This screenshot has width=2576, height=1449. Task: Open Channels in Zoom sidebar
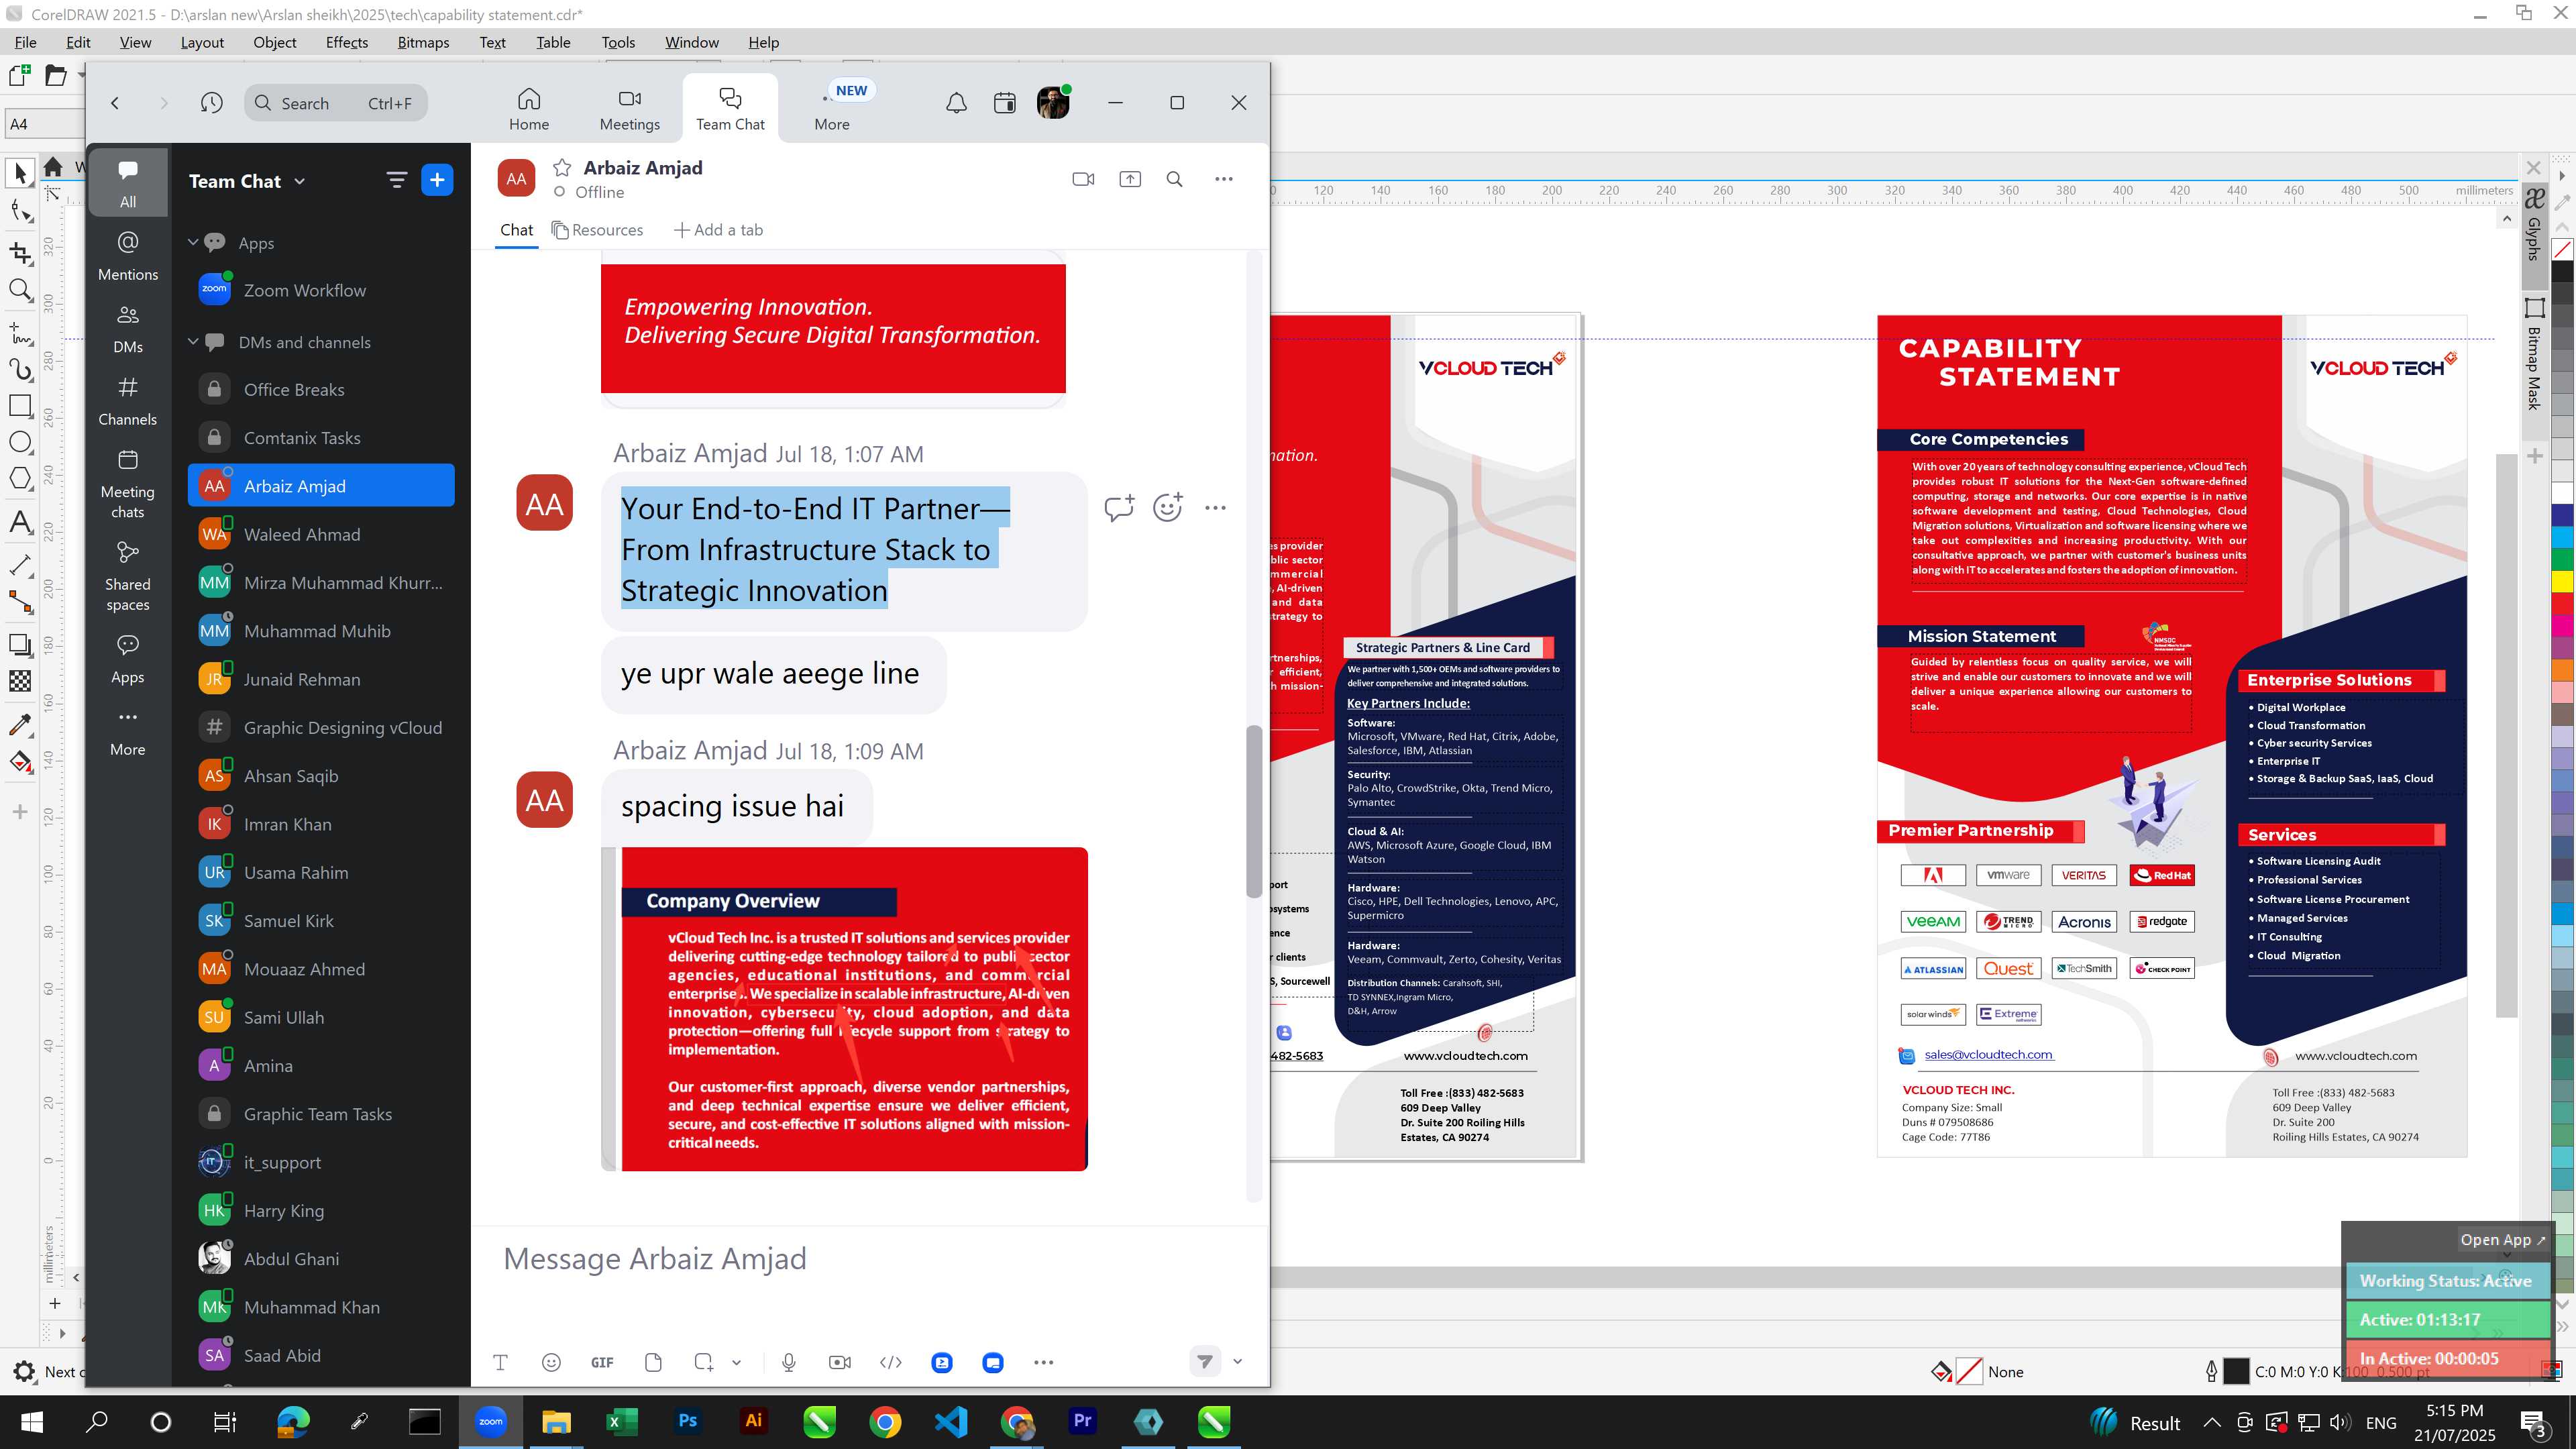pos(128,401)
